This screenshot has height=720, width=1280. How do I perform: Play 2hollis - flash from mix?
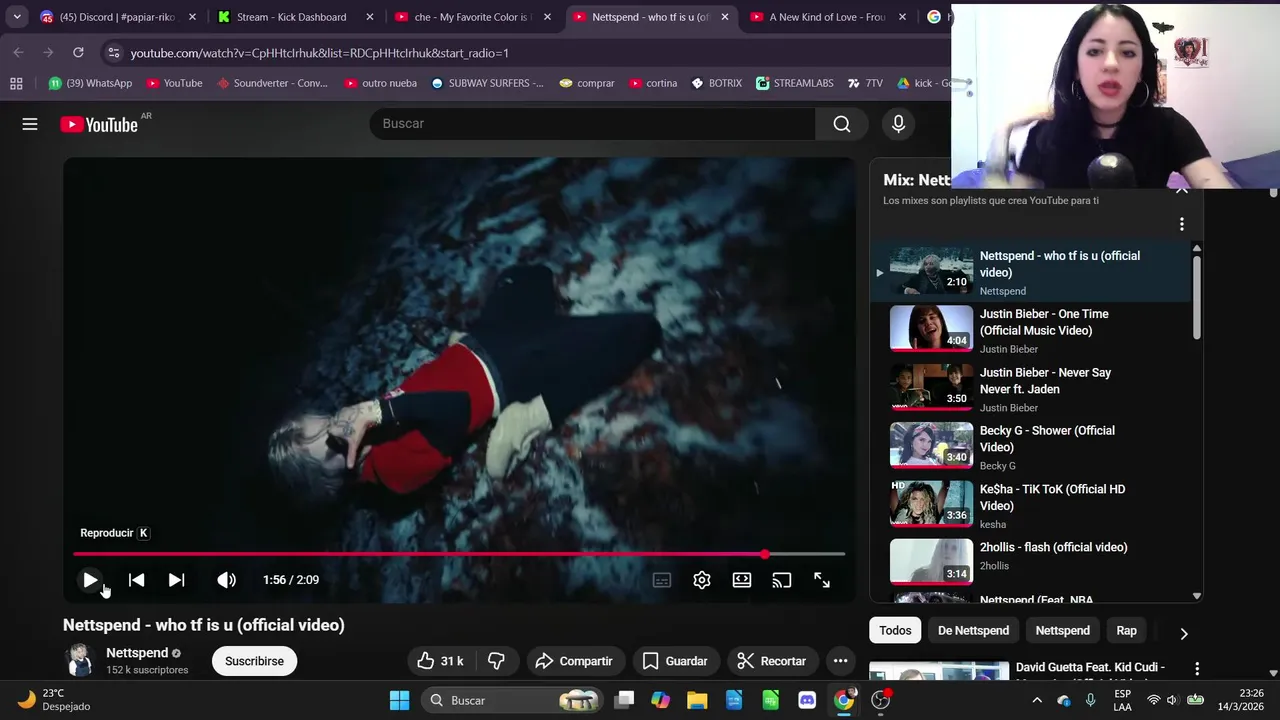1030,564
